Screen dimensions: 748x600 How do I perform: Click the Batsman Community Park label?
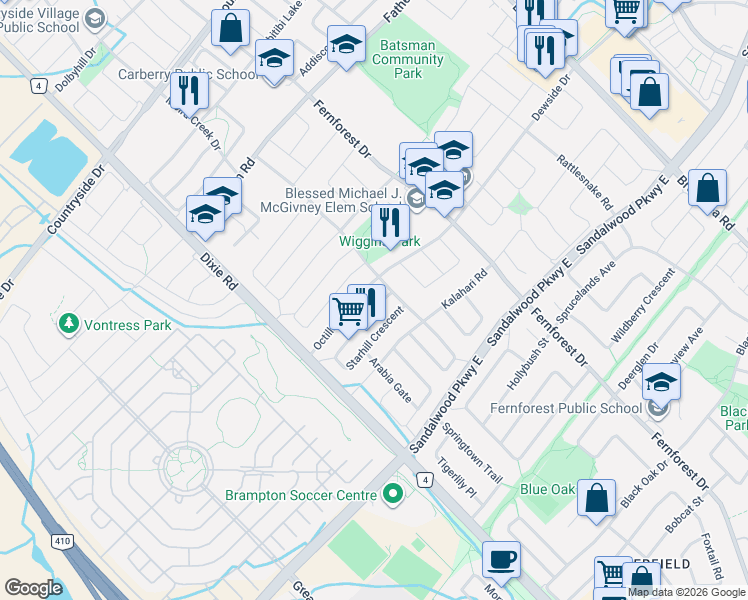point(408,59)
